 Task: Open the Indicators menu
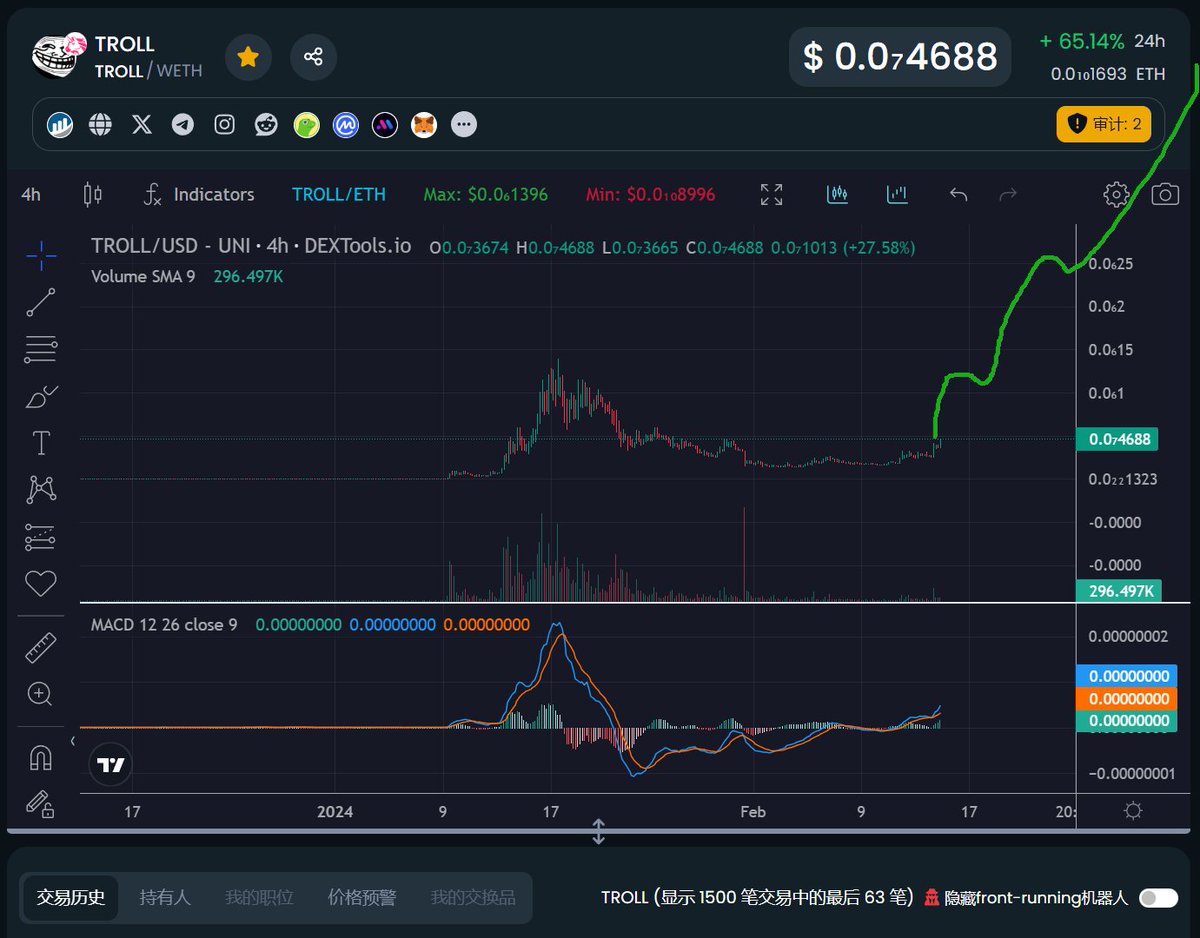198,194
